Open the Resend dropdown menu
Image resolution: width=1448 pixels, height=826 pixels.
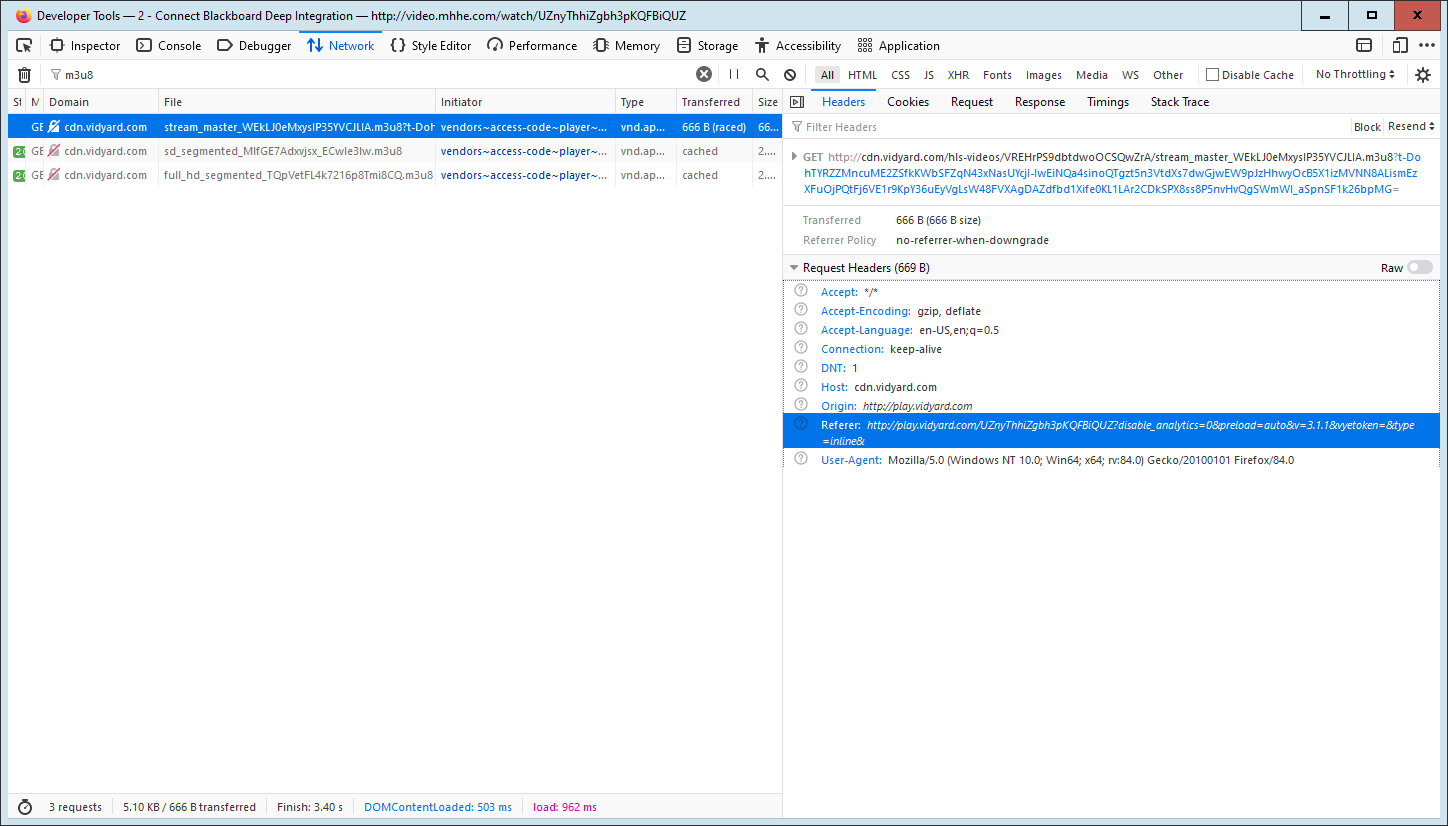click(x=1412, y=127)
